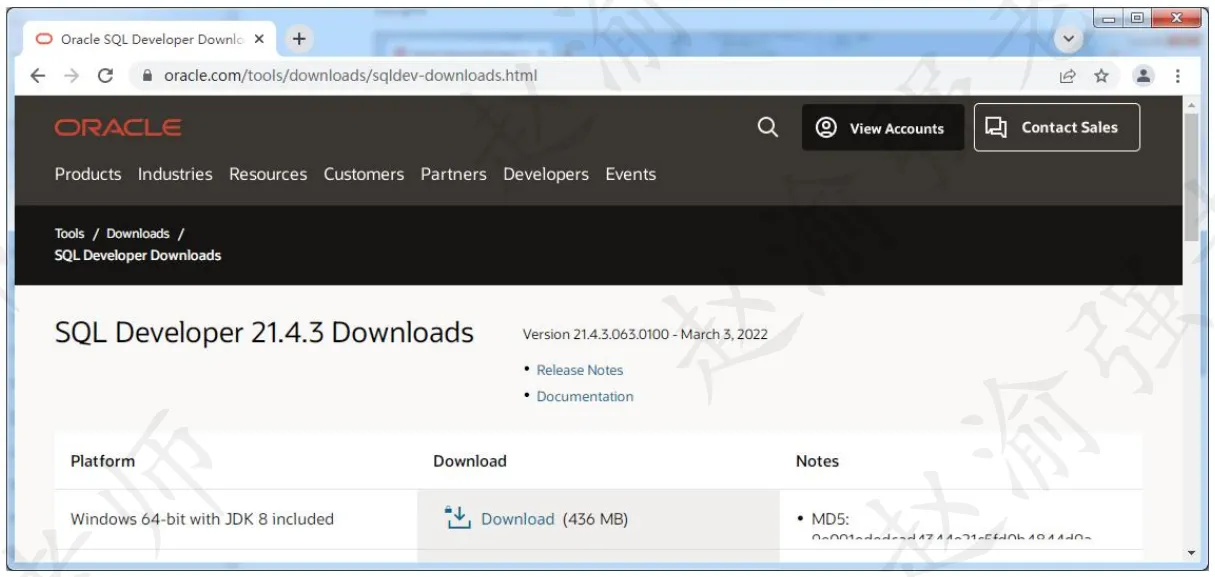This screenshot has width=1215, height=577.
Task: Click the Platform column header
Action: coord(103,461)
